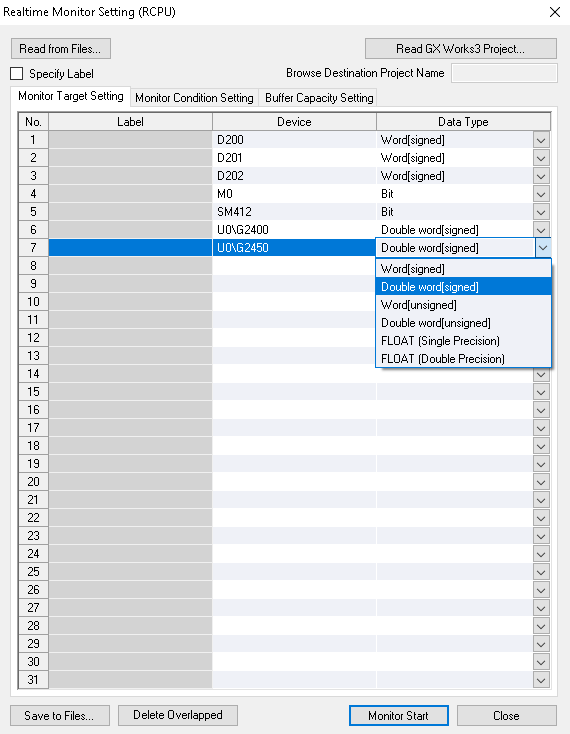Click Read GX Works3 Project button
The width and height of the screenshot is (570, 734).
[x=460, y=49]
